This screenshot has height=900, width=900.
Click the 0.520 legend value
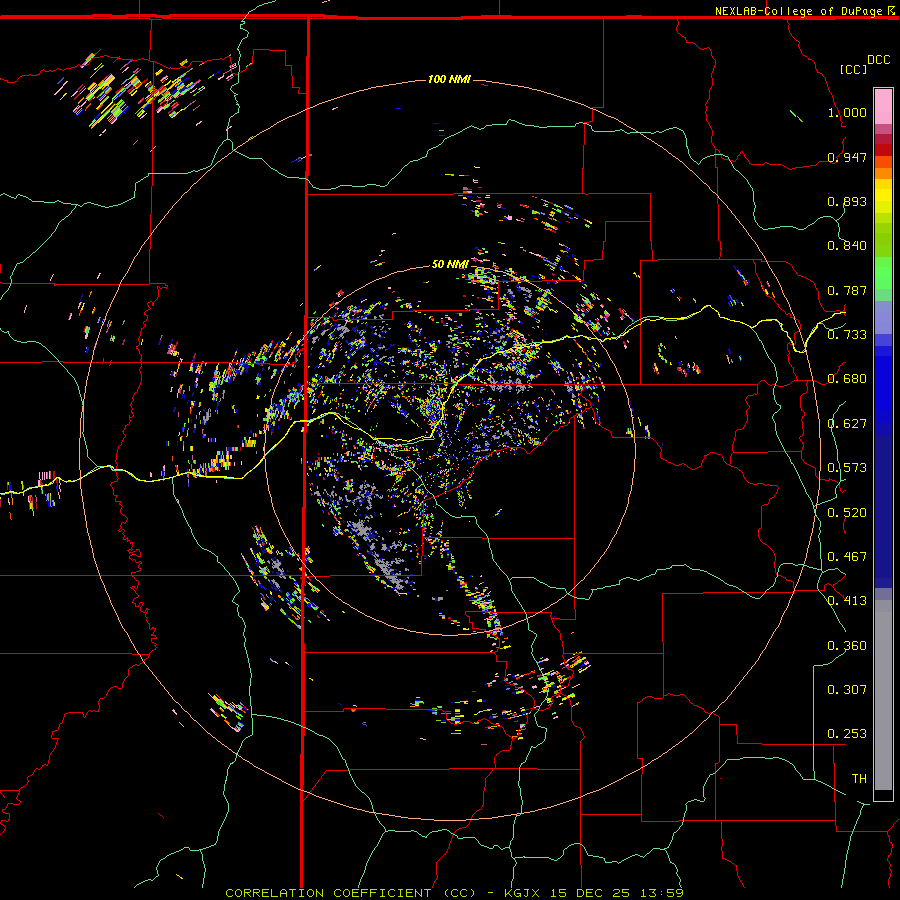pos(847,513)
